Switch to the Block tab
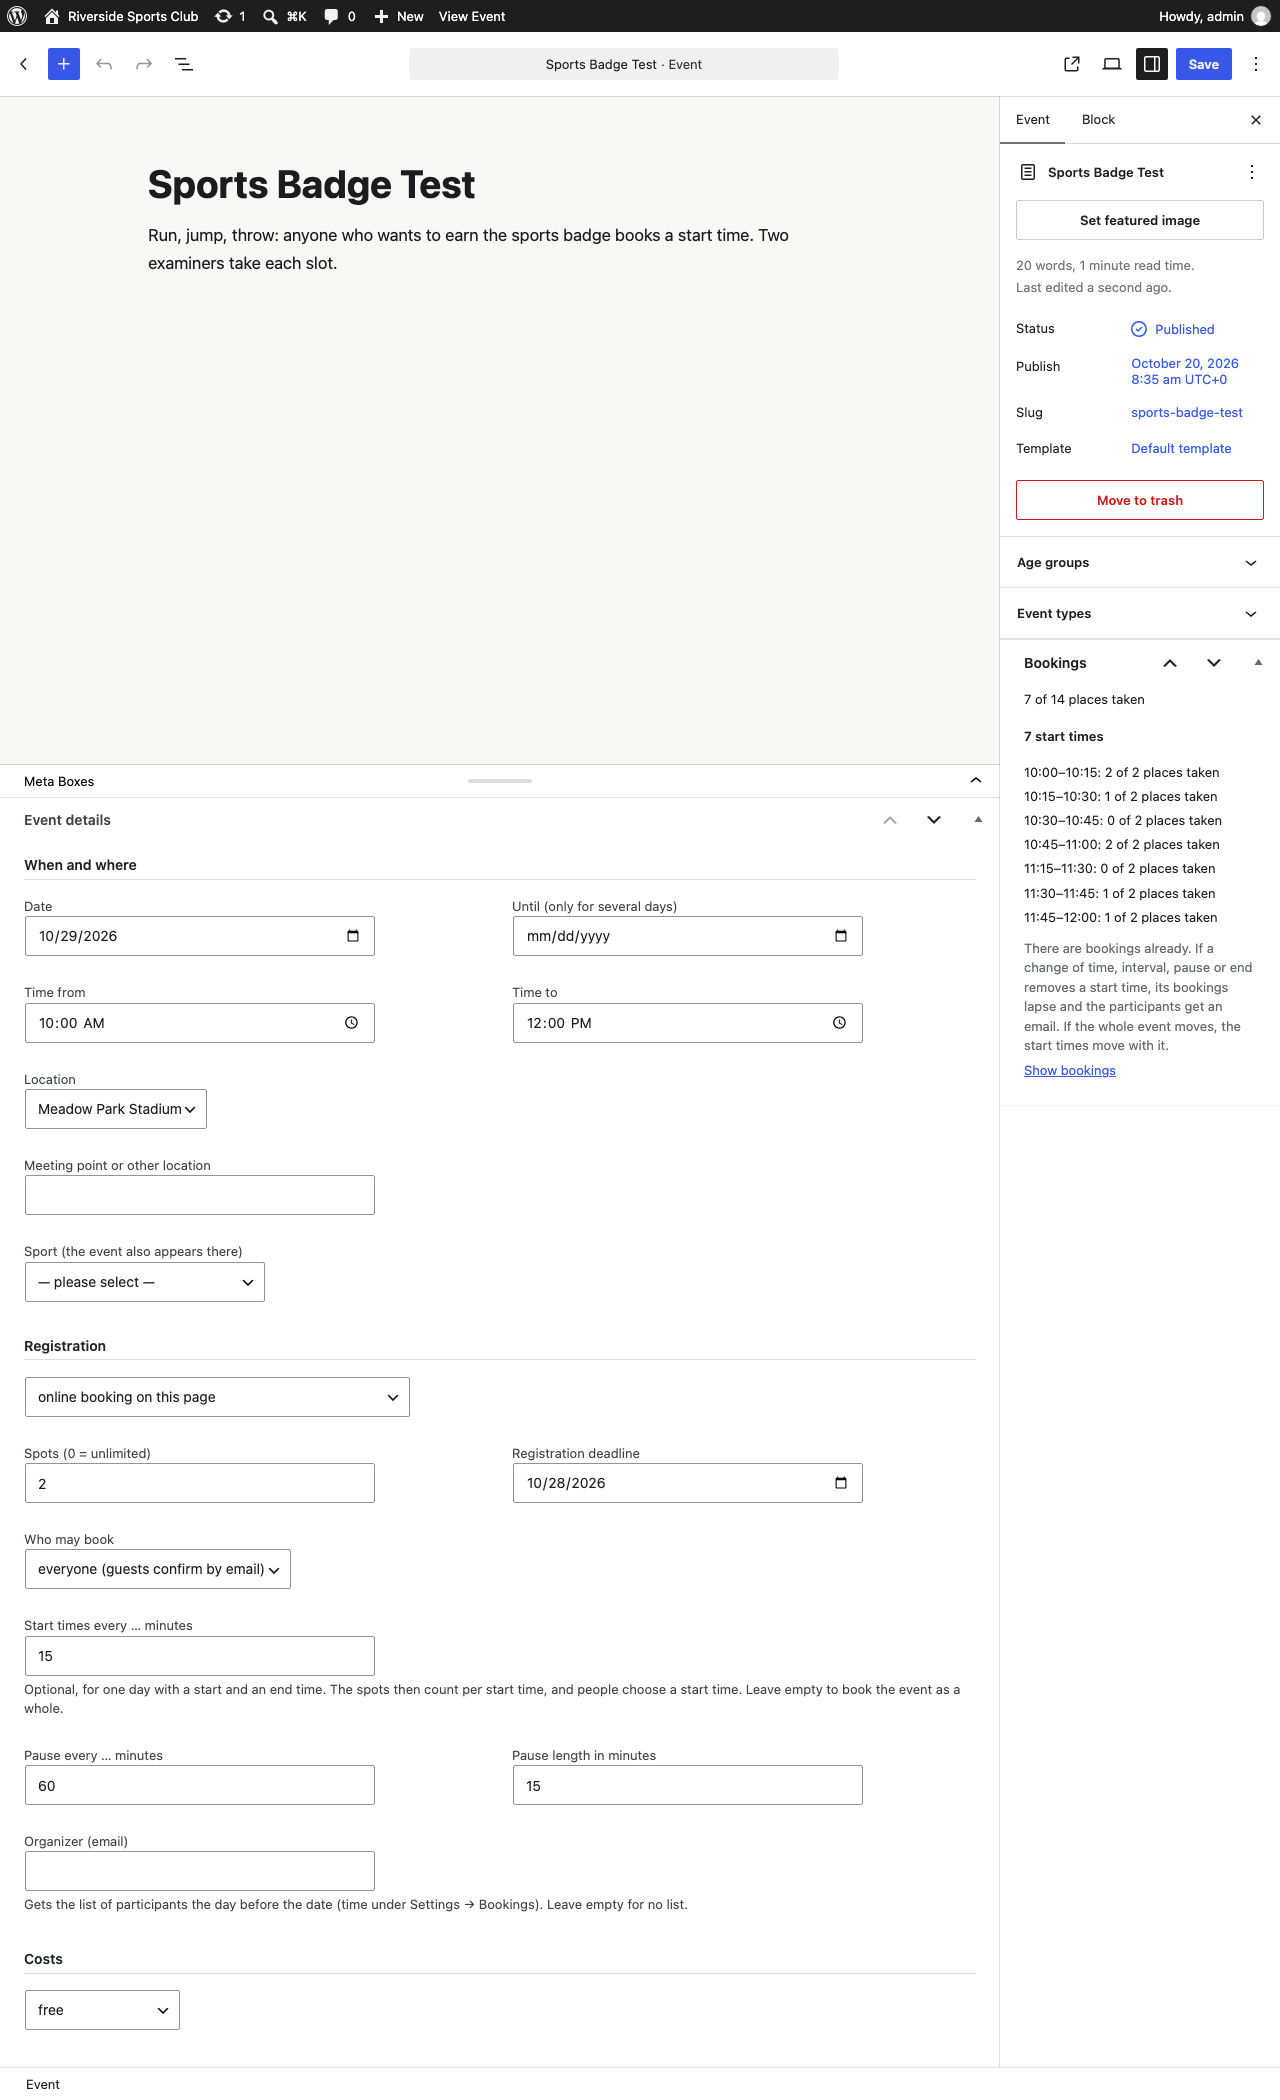Image resolution: width=1280 pixels, height=2100 pixels. tap(1098, 120)
